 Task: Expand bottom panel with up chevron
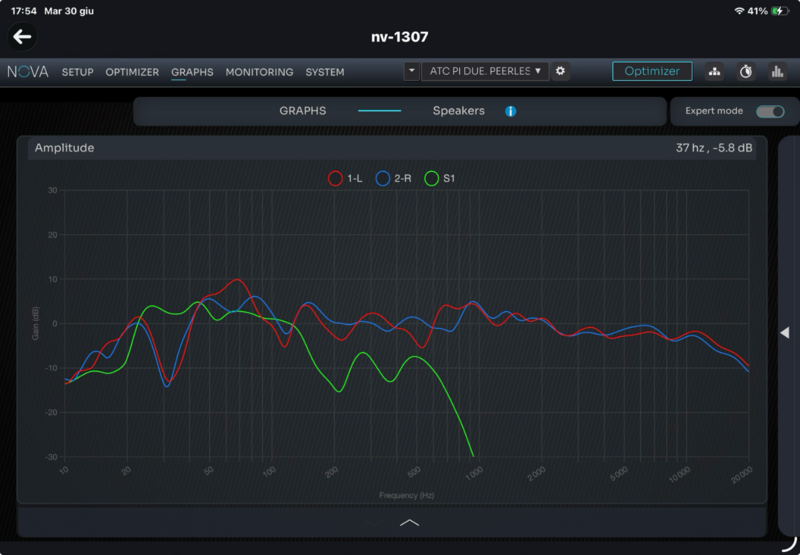coord(409,522)
